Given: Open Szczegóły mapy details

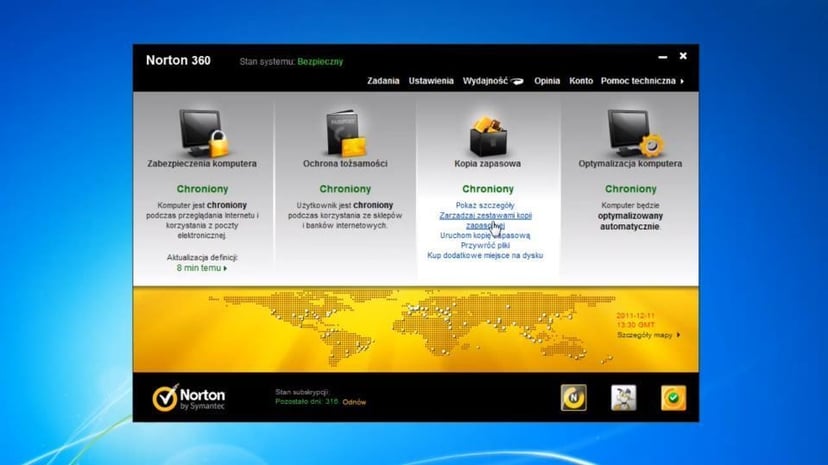Looking at the screenshot, I should pos(648,335).
